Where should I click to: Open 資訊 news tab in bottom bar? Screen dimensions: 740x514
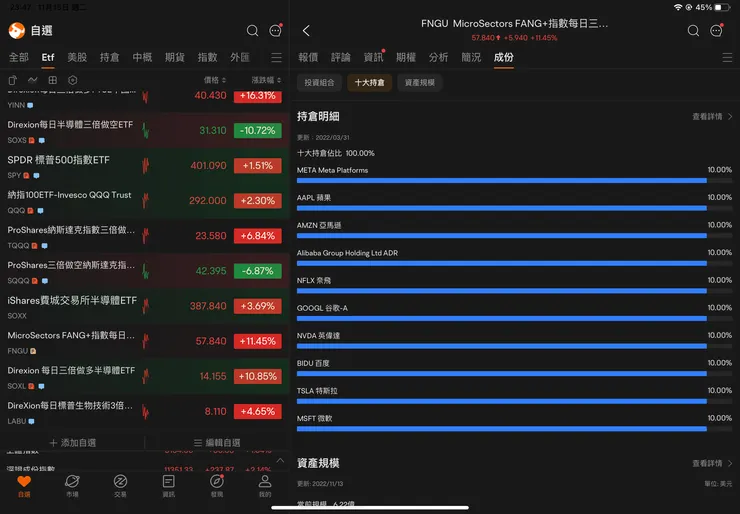[168, 486]
